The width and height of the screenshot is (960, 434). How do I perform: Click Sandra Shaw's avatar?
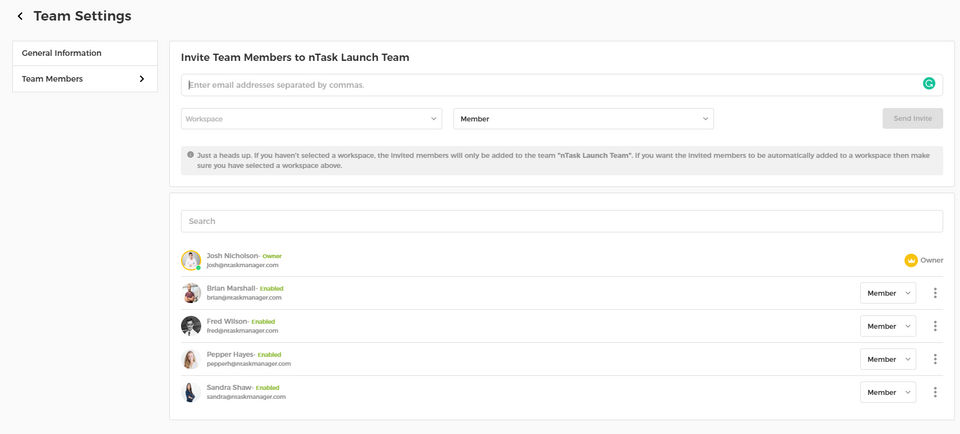coord(191,392)
